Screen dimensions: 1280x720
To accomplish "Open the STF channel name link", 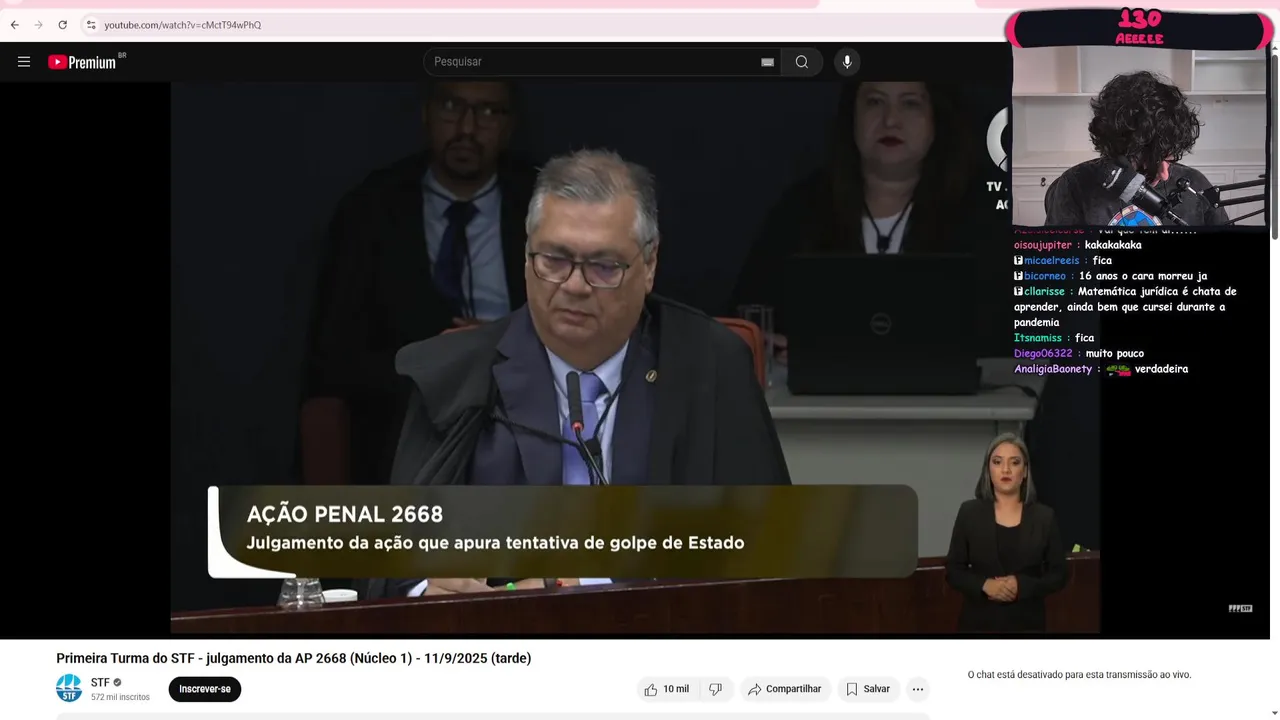I will [100, 683].
